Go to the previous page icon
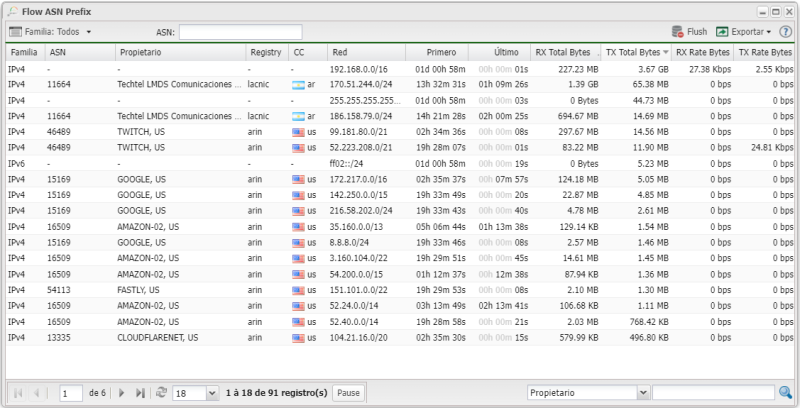The height and width of the screenshot is (408, 800). 36,393
